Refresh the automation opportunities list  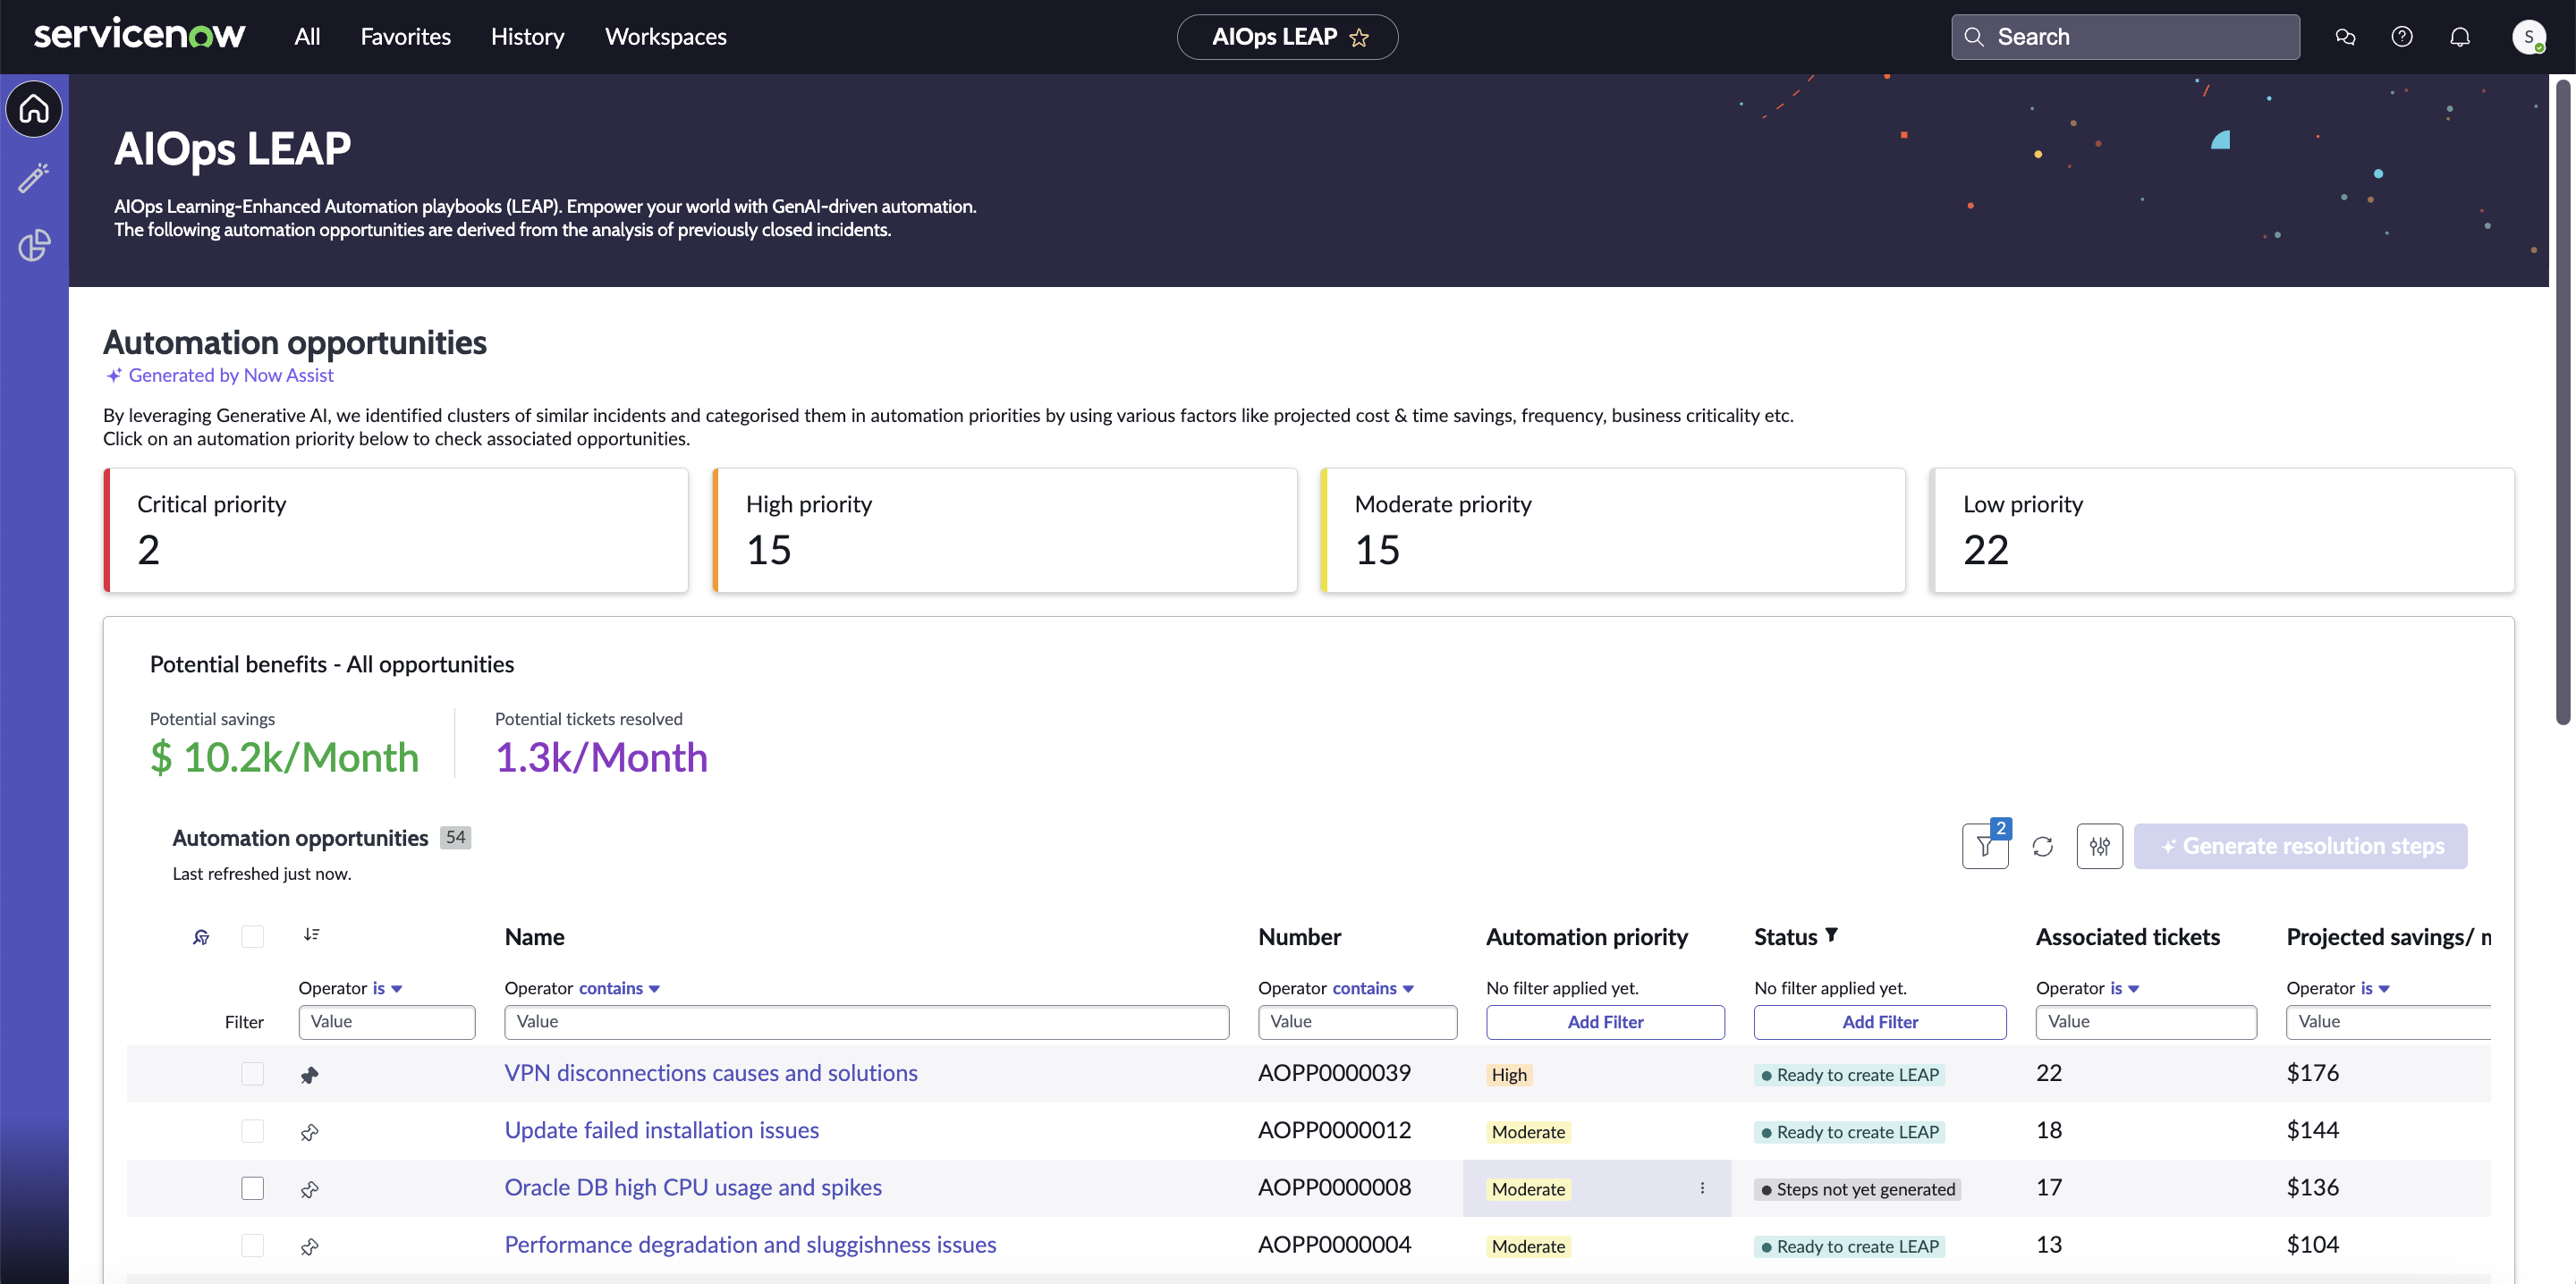(x=2042, y=846)
